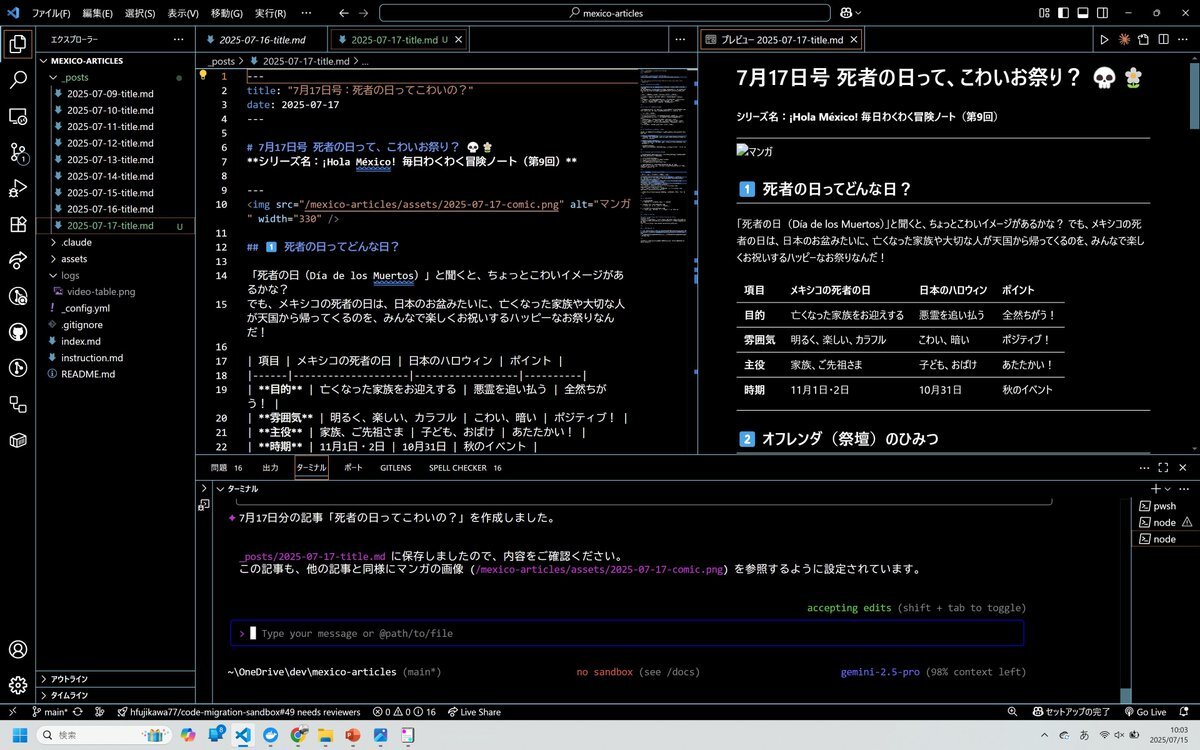Open Google Chrome from the taskbar

tap(298, 735)
